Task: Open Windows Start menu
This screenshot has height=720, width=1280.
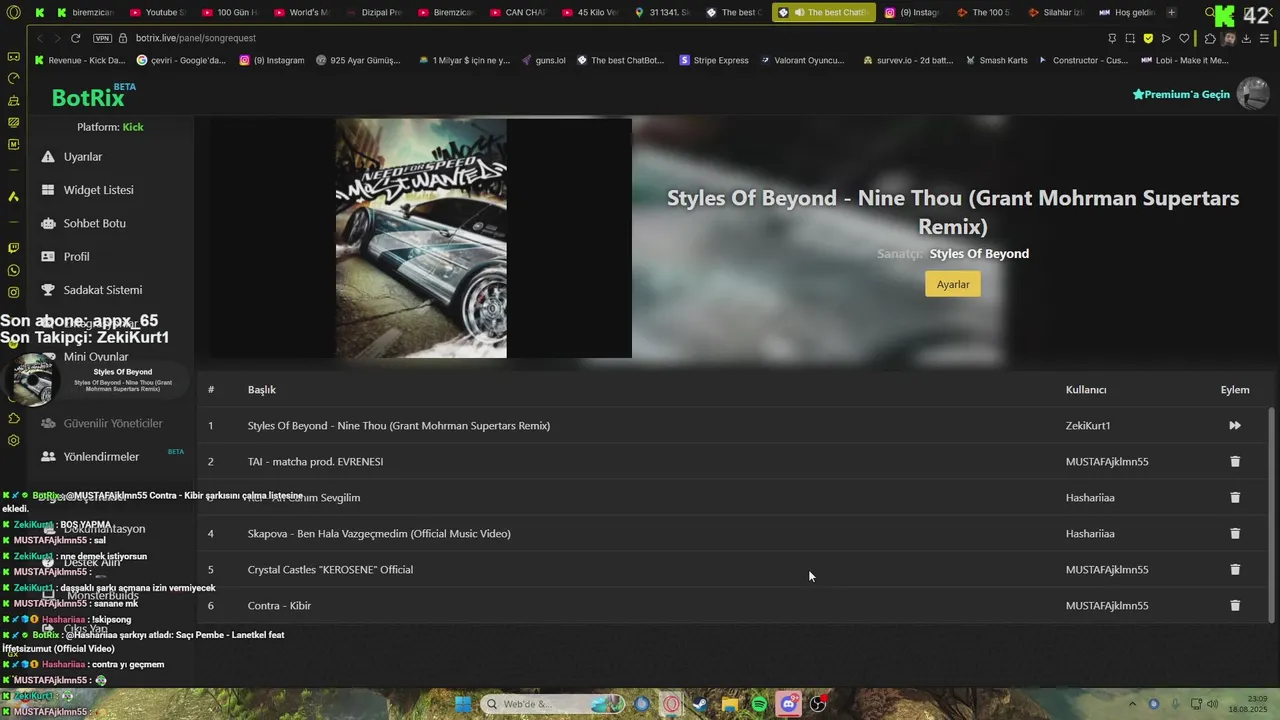Action: point(463,704)
